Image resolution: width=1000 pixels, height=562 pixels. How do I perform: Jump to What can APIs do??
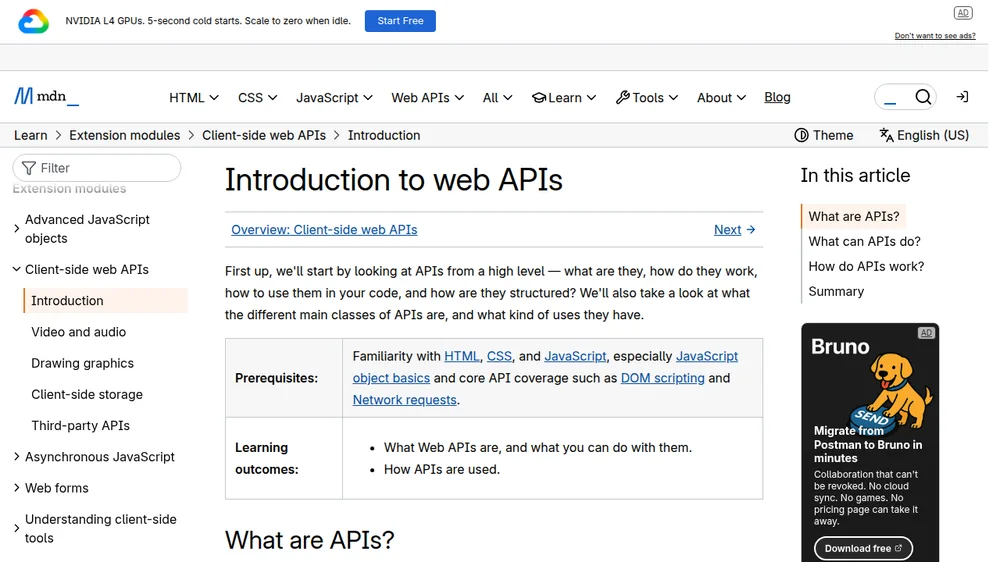click(x=864, y=241)
